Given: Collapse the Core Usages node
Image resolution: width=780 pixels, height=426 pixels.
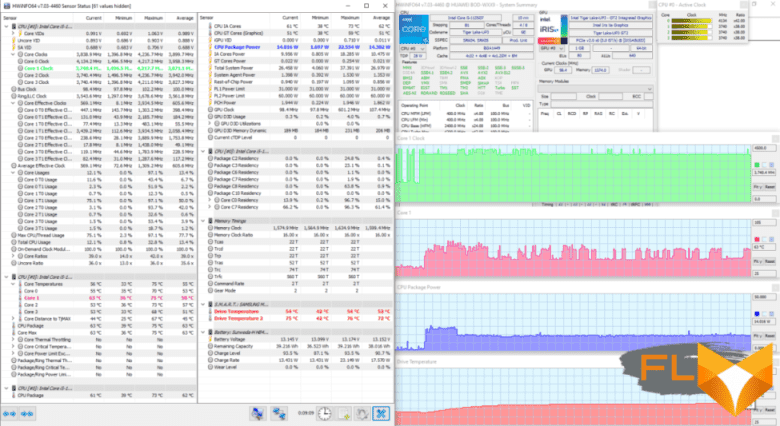Looking at the screenshot, I should click(13, 173).
